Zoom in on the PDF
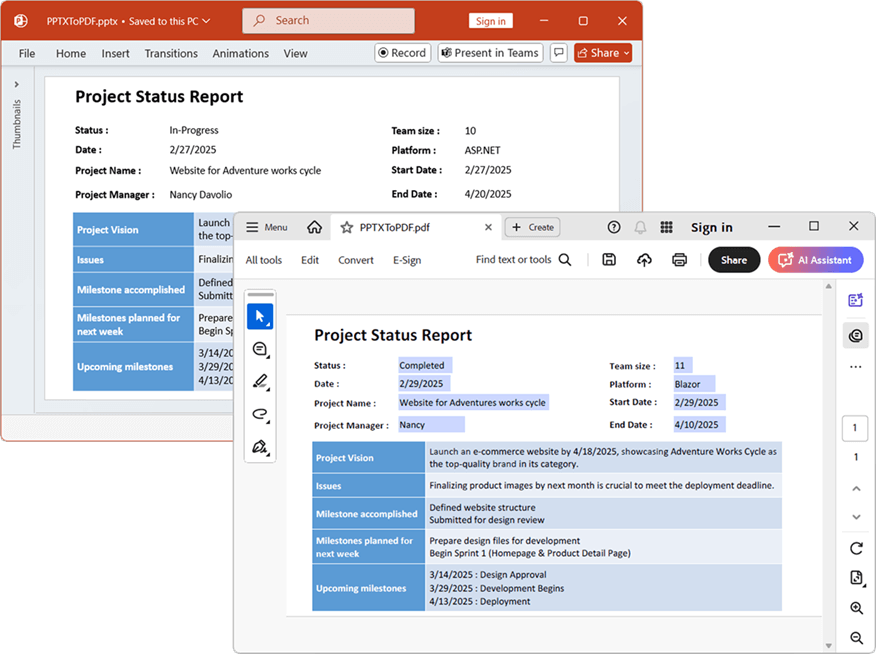The height and width of the screenshot is (654, 876). [856, 608]
